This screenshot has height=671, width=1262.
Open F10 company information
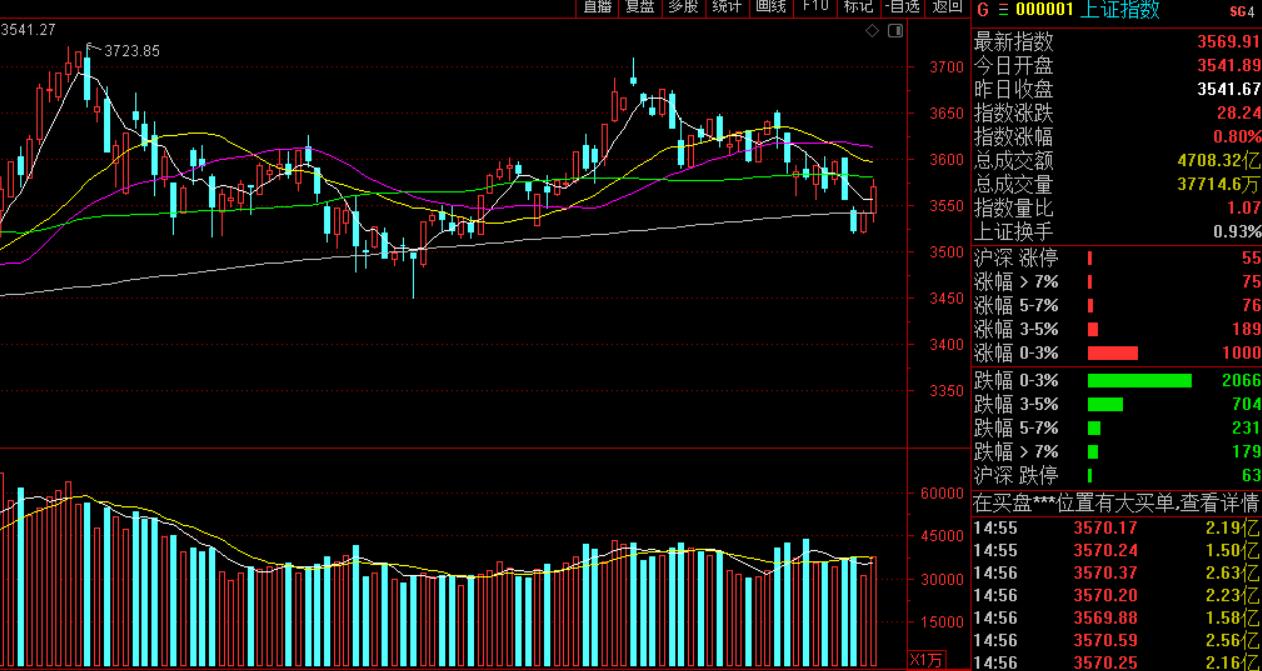(x=815, y=7)
